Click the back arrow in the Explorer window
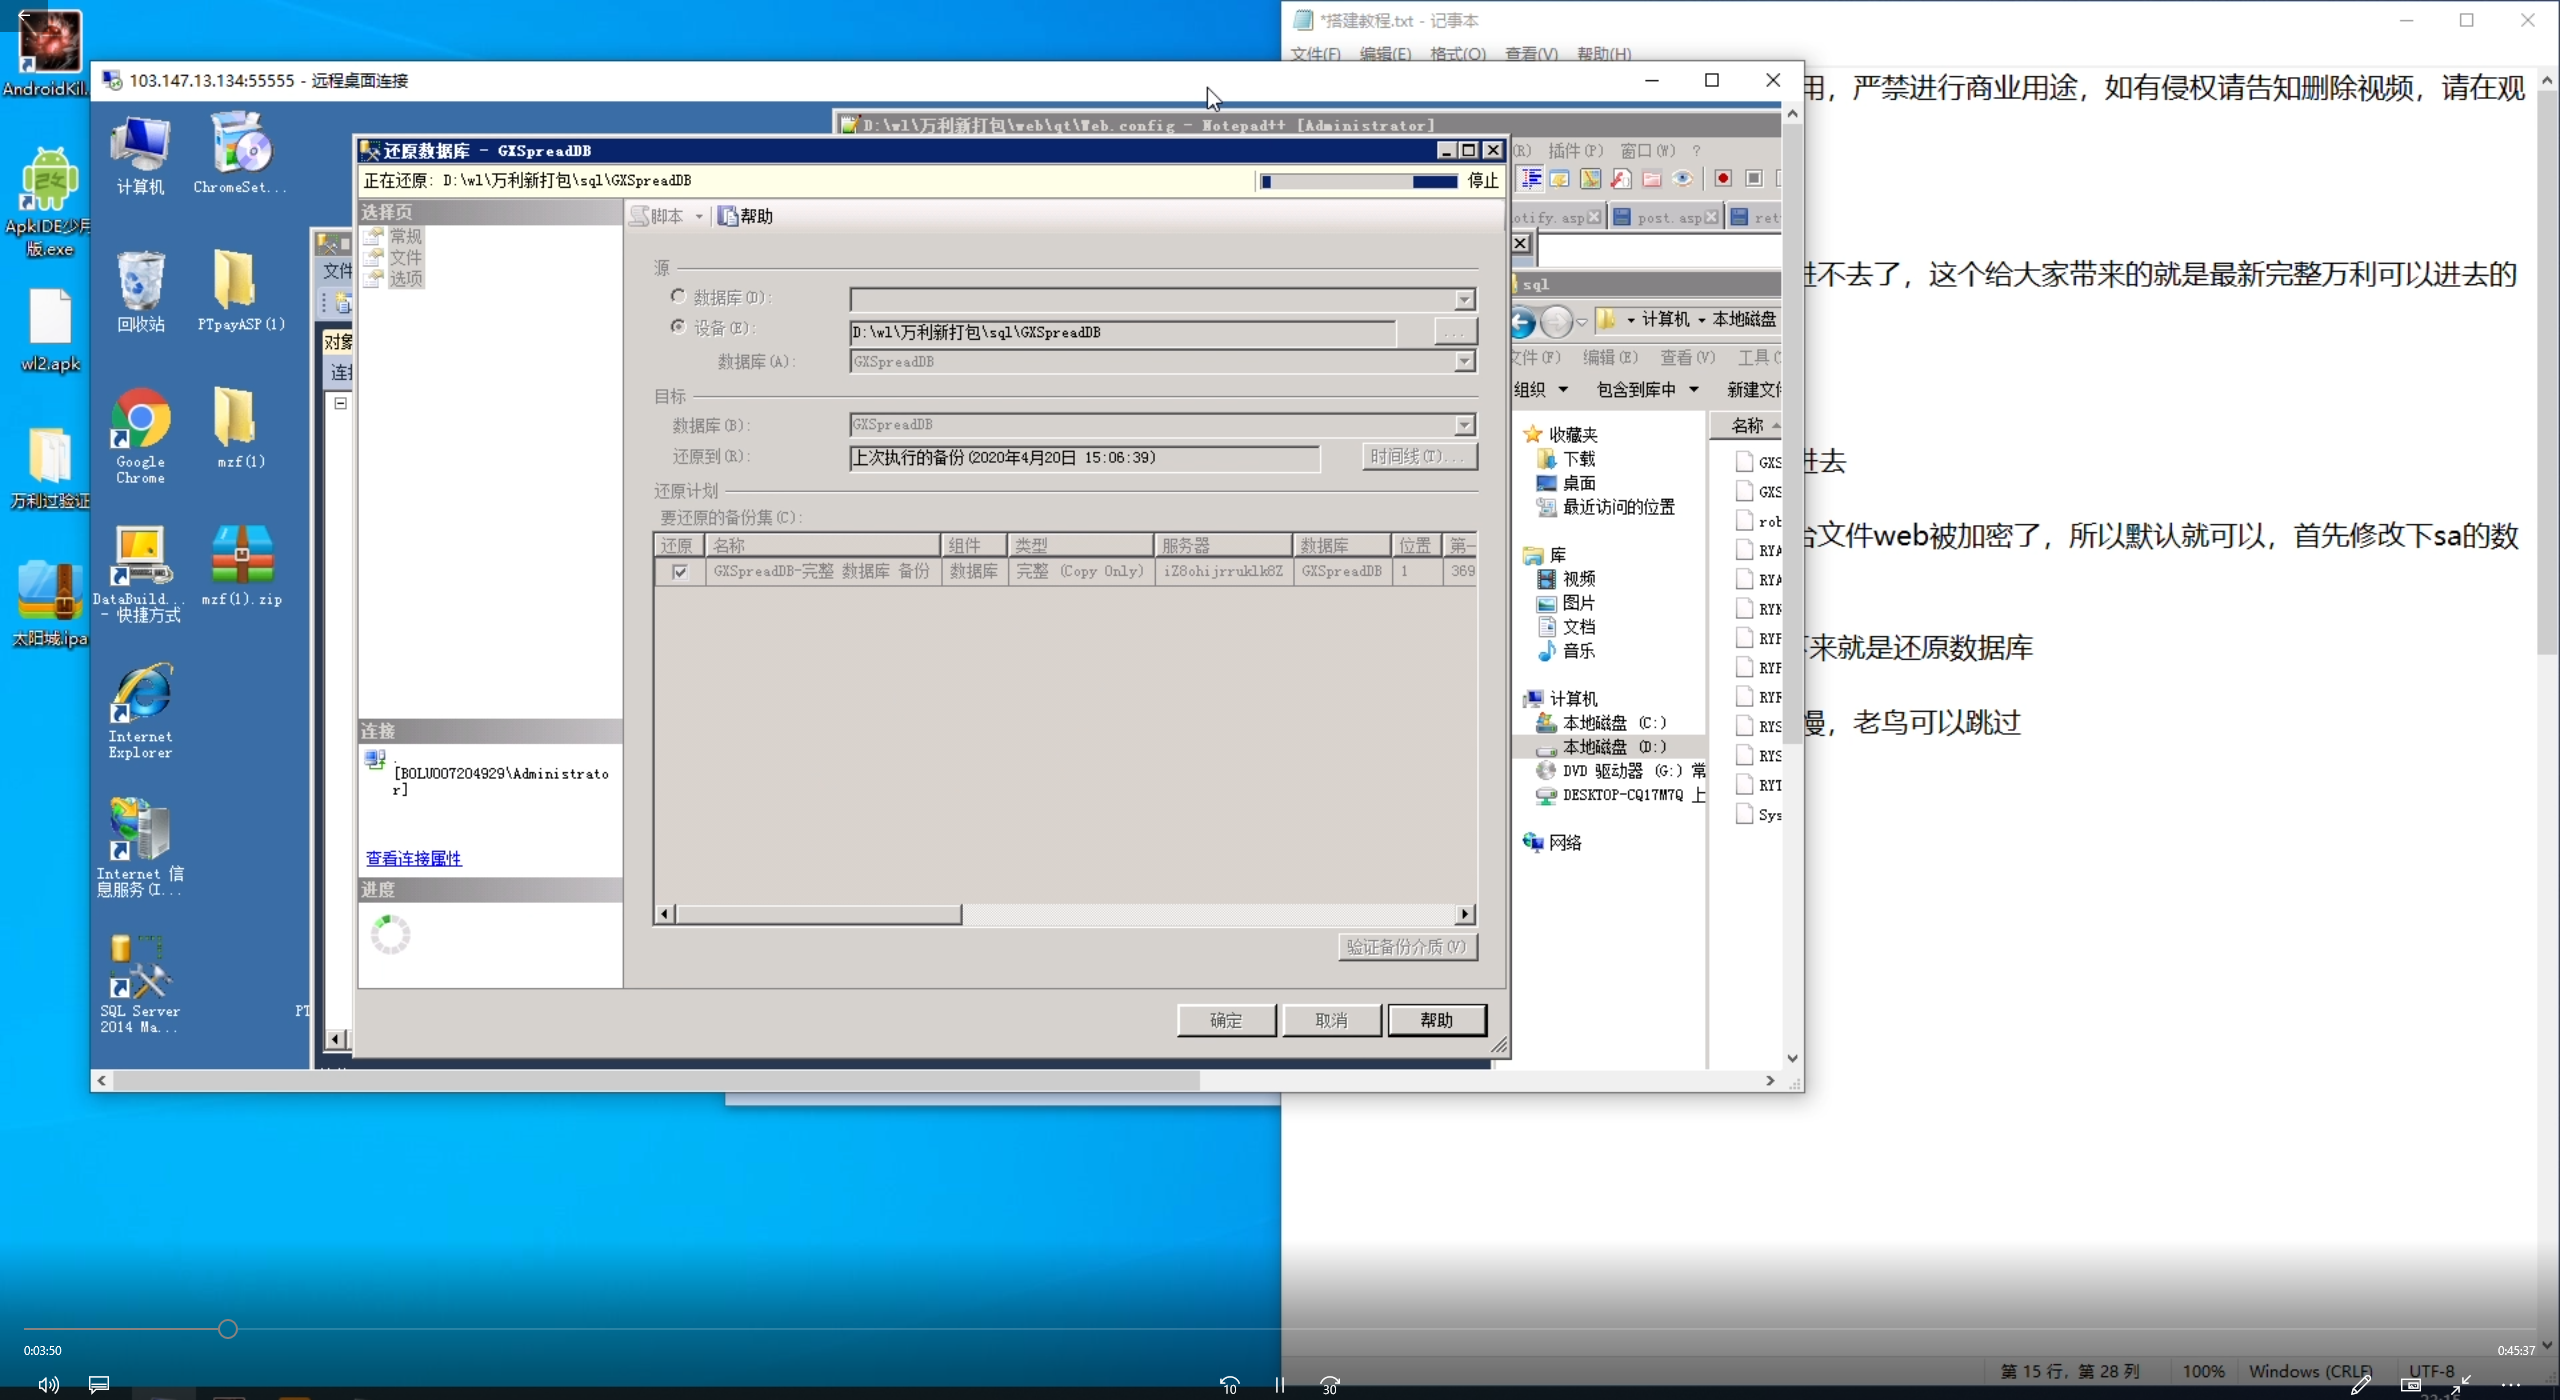The height and width of the screenshot is (1400, 2560). (x=1522, y=321)
